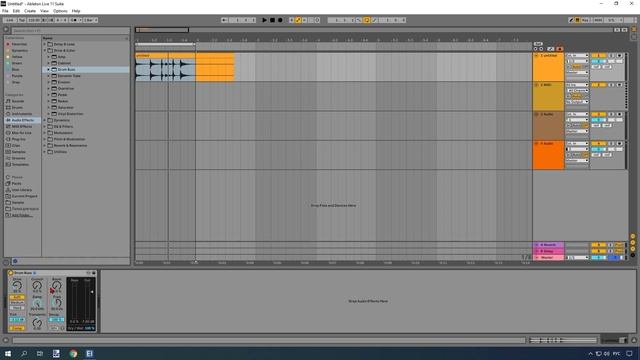Select the Erosion device in browser list
The width and height of the screenshot is (640, 360).
point(64,82)
